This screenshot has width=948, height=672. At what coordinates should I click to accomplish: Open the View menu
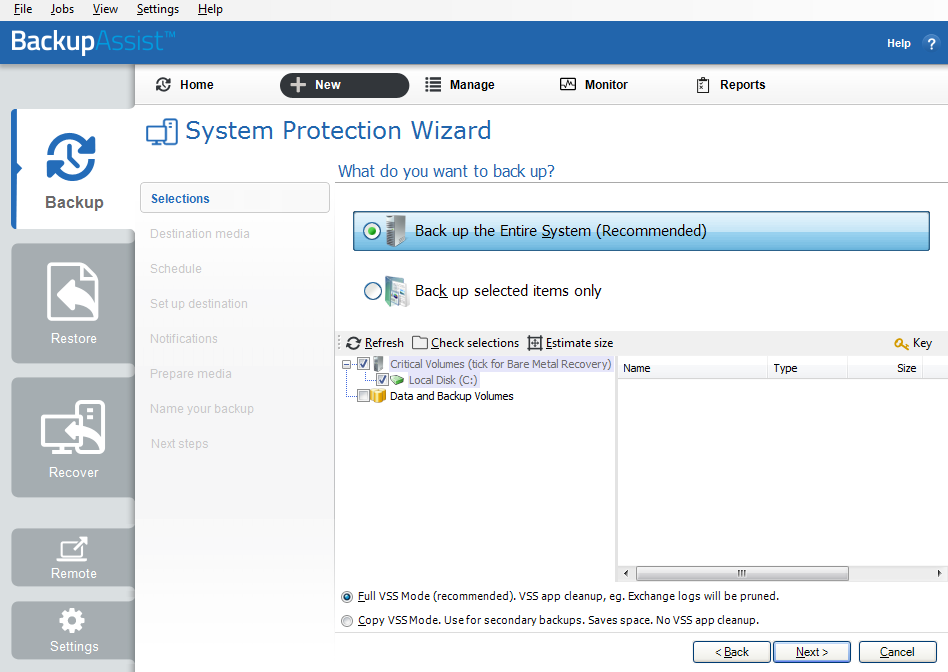105,9
